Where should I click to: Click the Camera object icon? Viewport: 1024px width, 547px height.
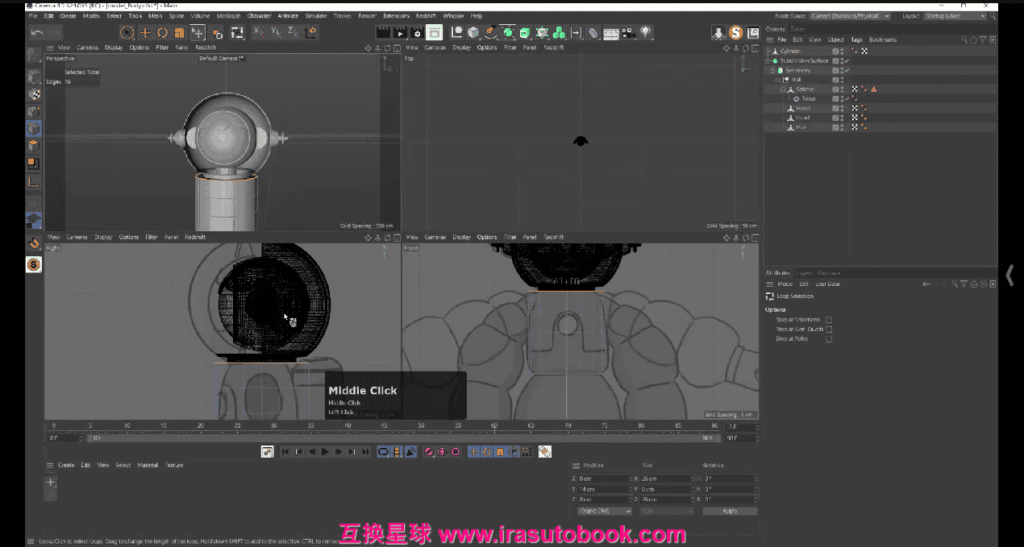point(628,33)
